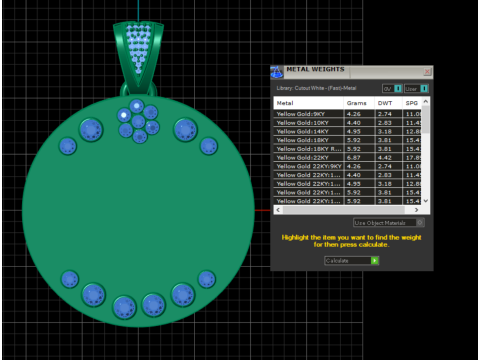Select the Yellow Gold:18KY R... row
This screenshot has height=360, width=480.
click(x=347, y=149)
